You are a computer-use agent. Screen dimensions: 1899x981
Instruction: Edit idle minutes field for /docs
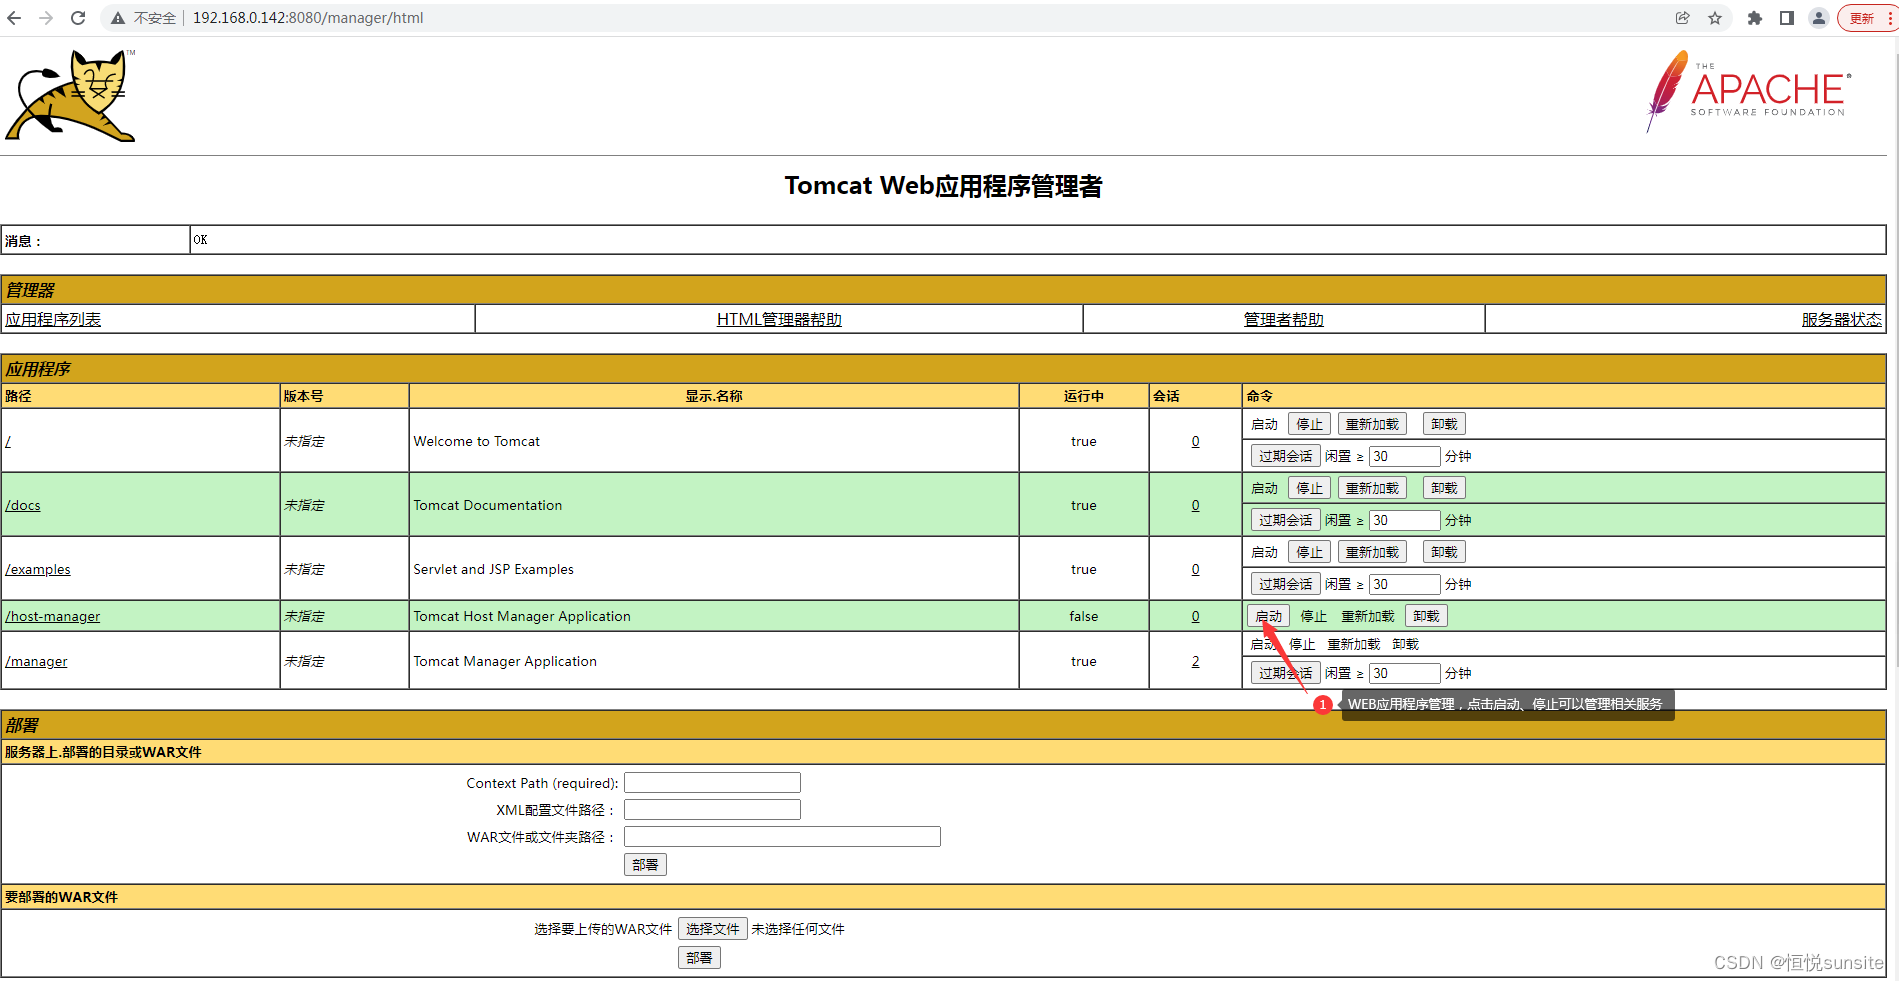pos(1404,520)
